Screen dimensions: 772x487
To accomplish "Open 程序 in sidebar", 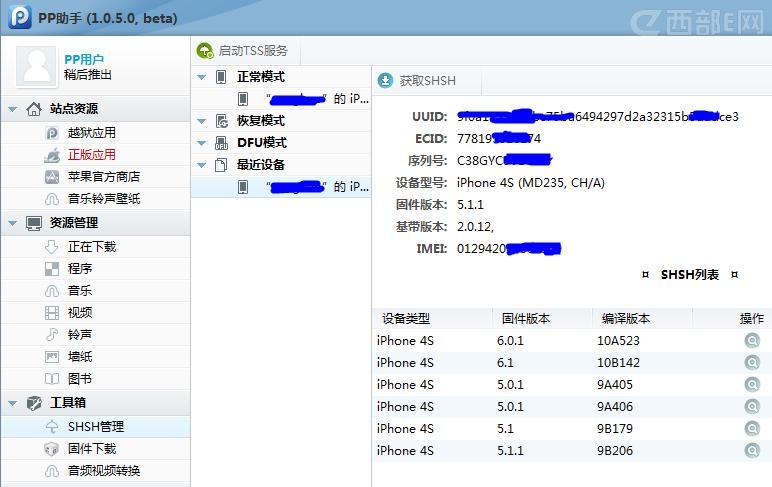I will point(80,269).
